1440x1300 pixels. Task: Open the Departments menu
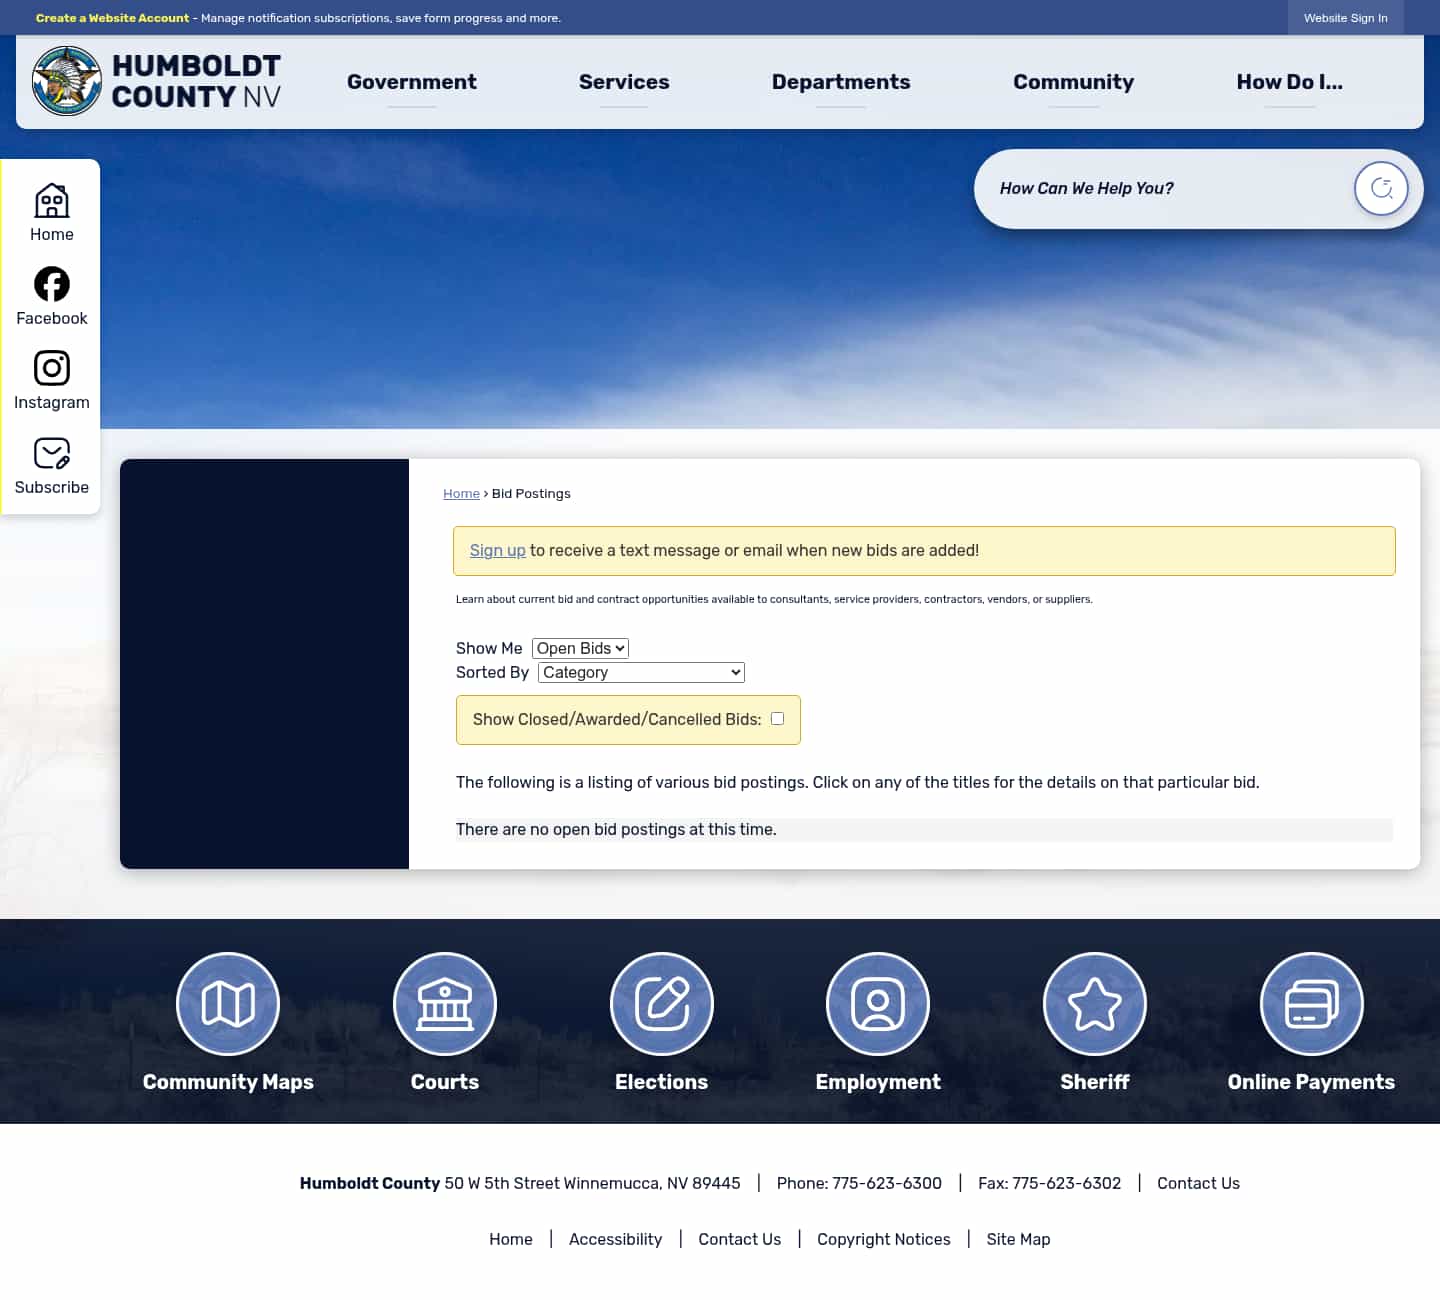[x=840, y=82]
